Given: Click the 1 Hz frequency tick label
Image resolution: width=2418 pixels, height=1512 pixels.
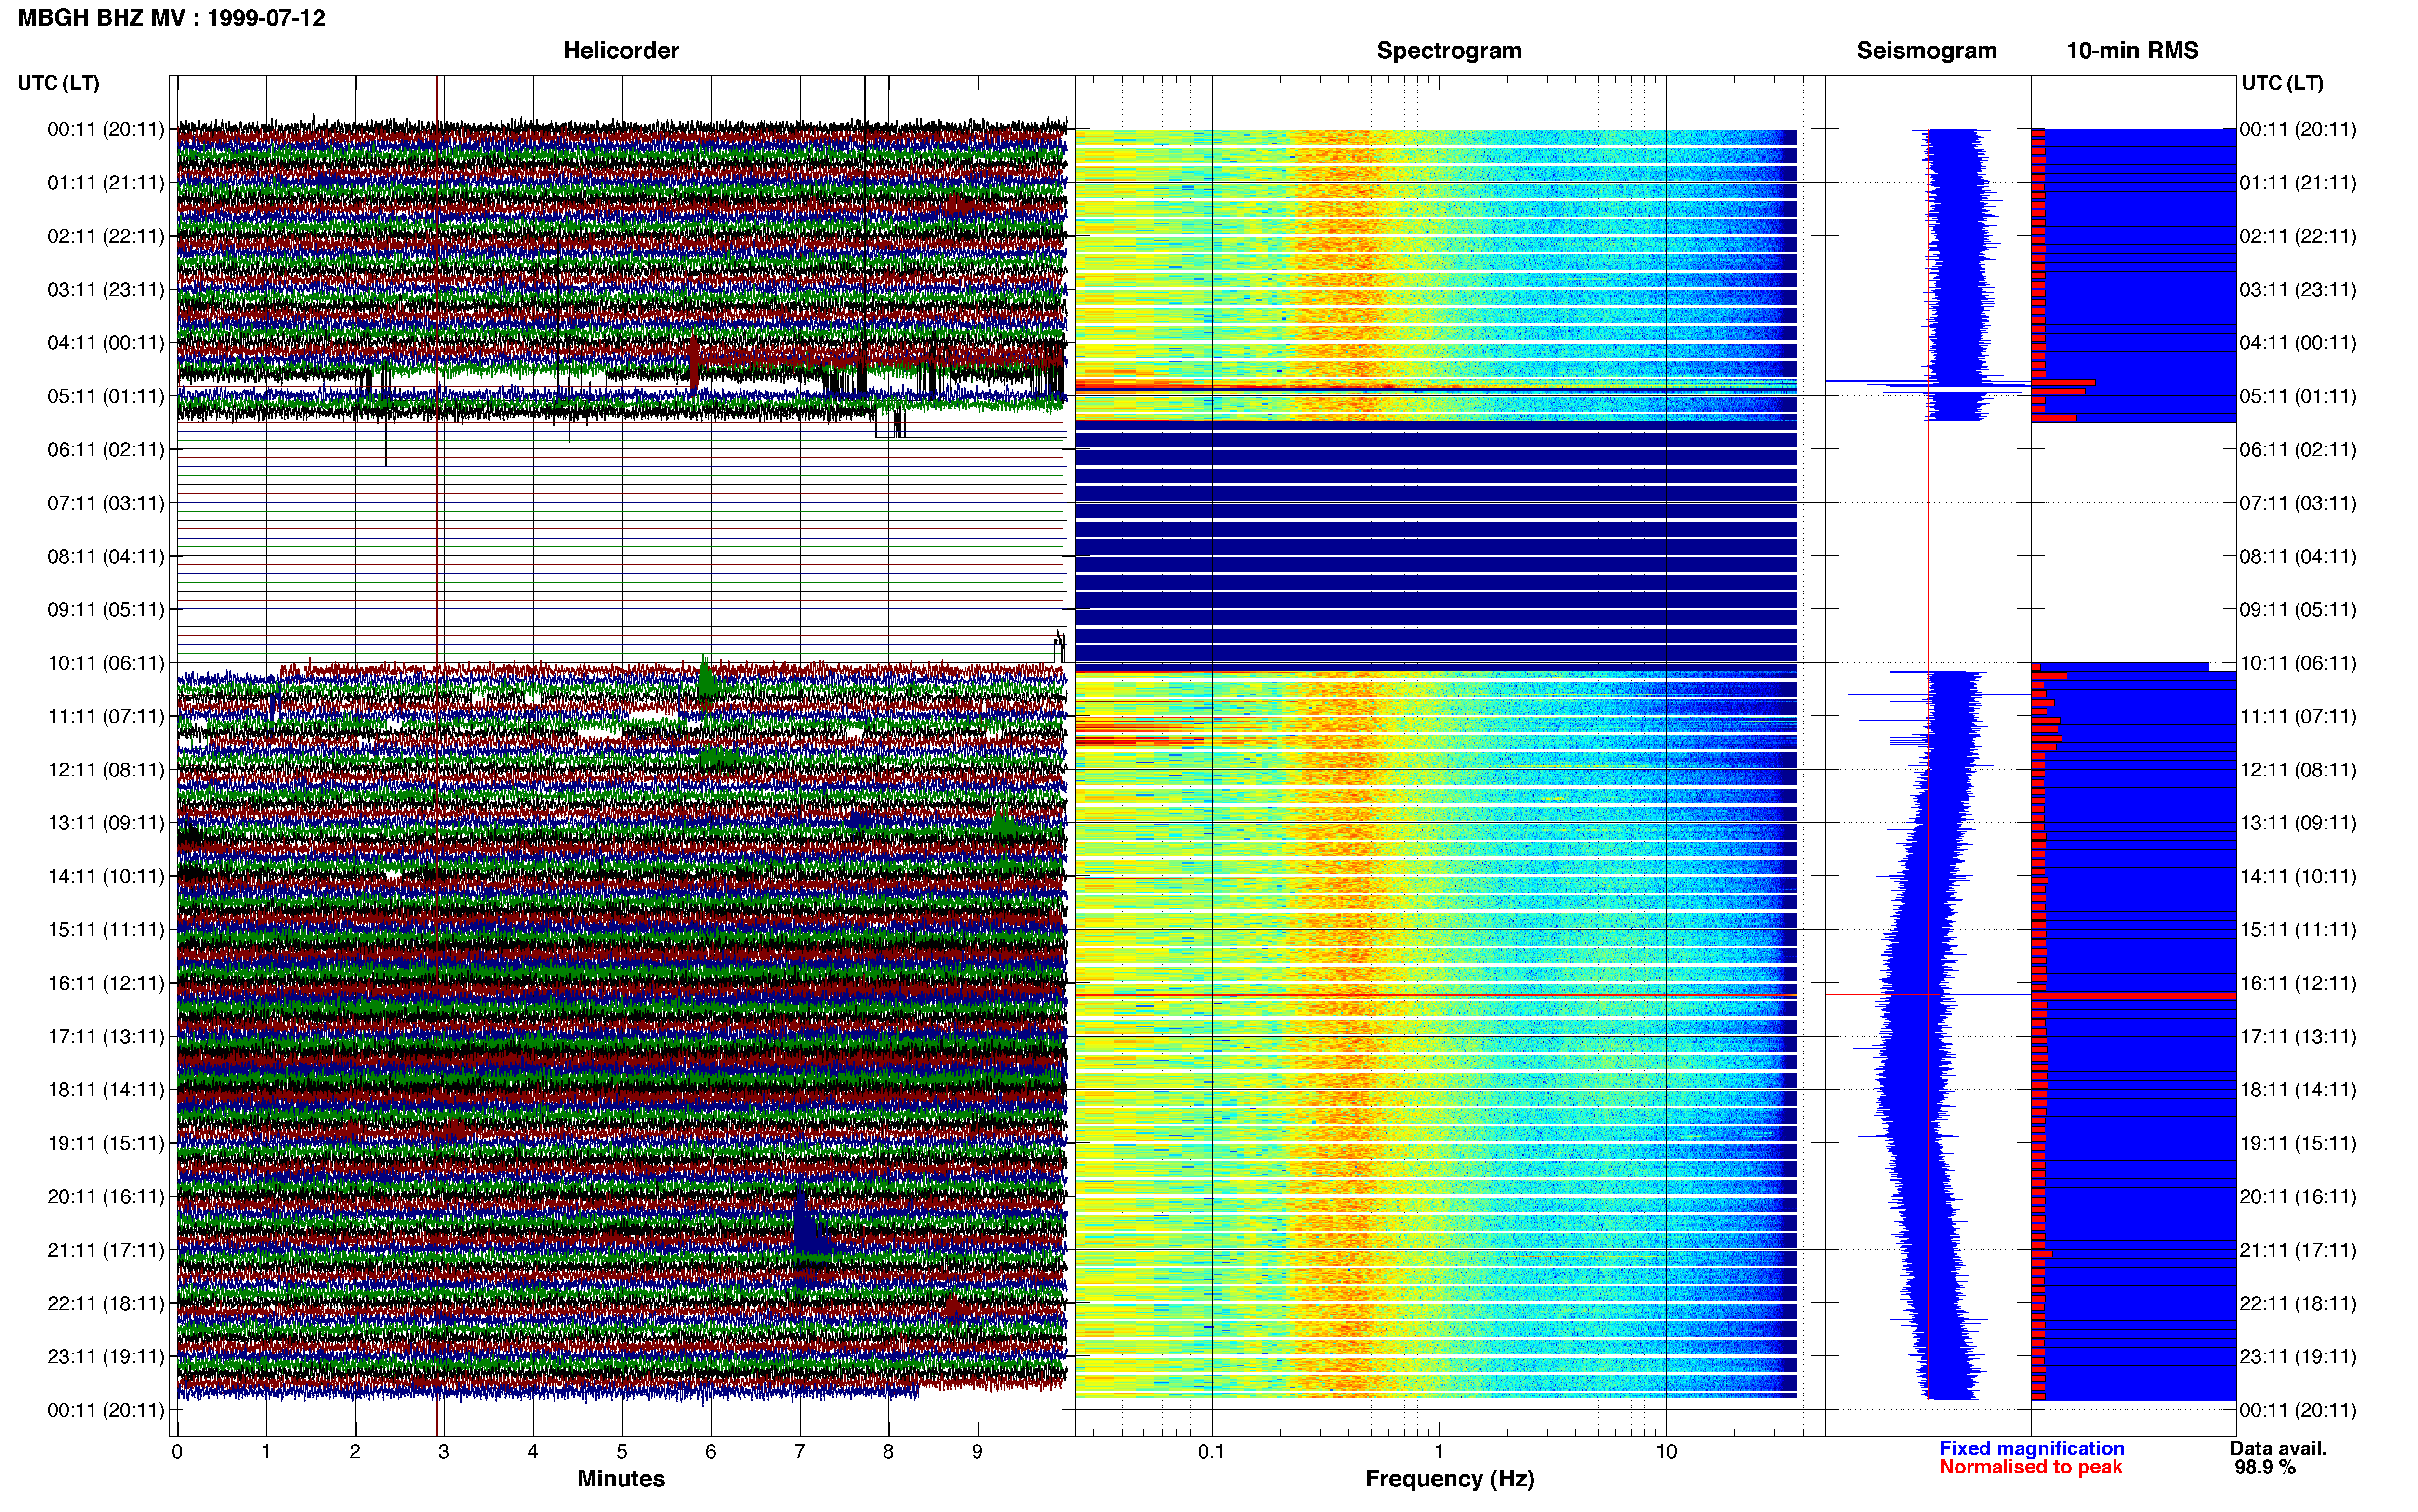Looking at the screenshot, I should click(x=1439, y=1451).
